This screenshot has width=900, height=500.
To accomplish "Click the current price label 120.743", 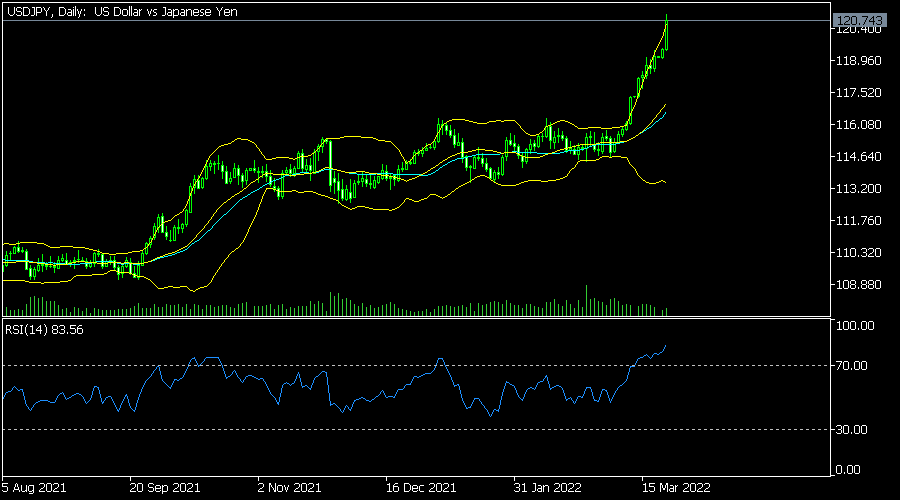I will [x=859, y=21].
